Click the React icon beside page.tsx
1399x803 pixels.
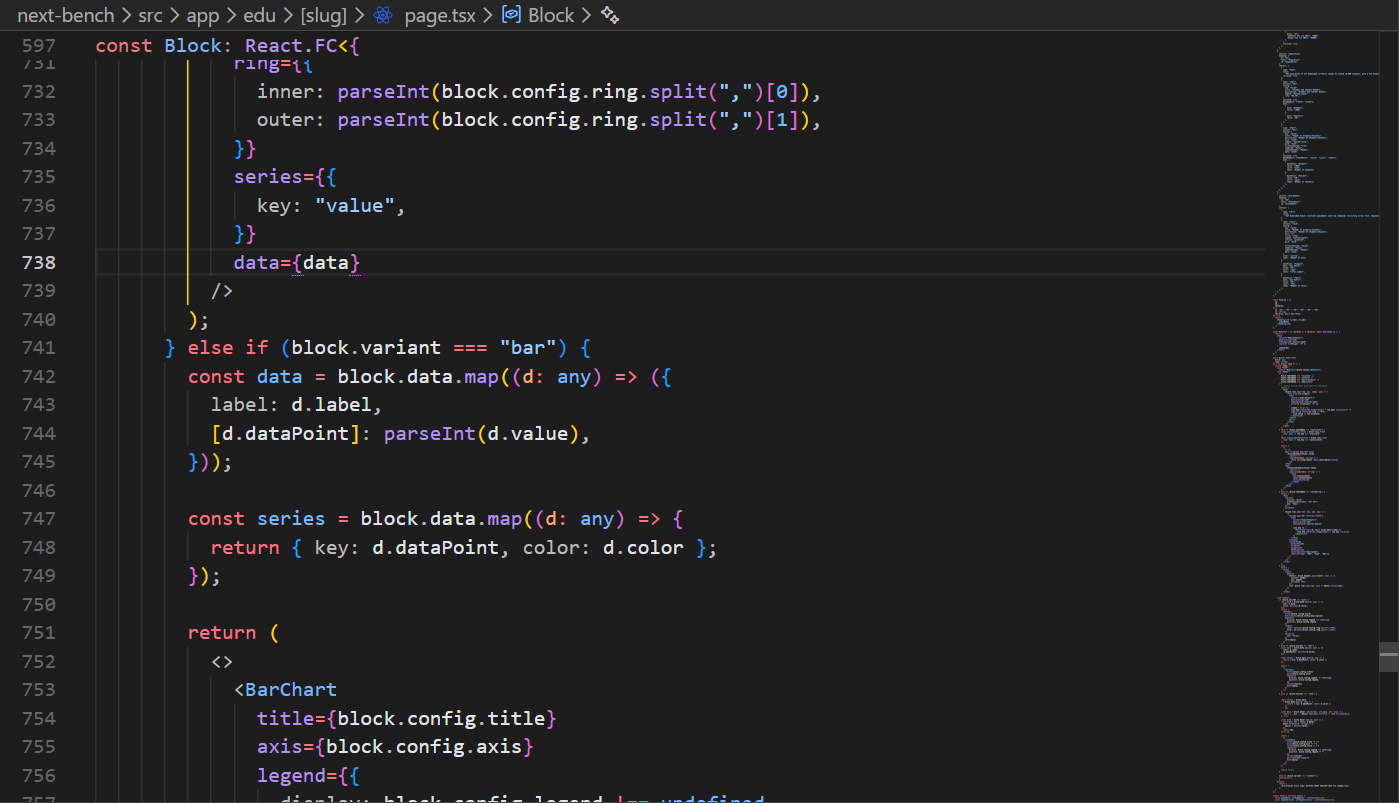coord(383,15)
